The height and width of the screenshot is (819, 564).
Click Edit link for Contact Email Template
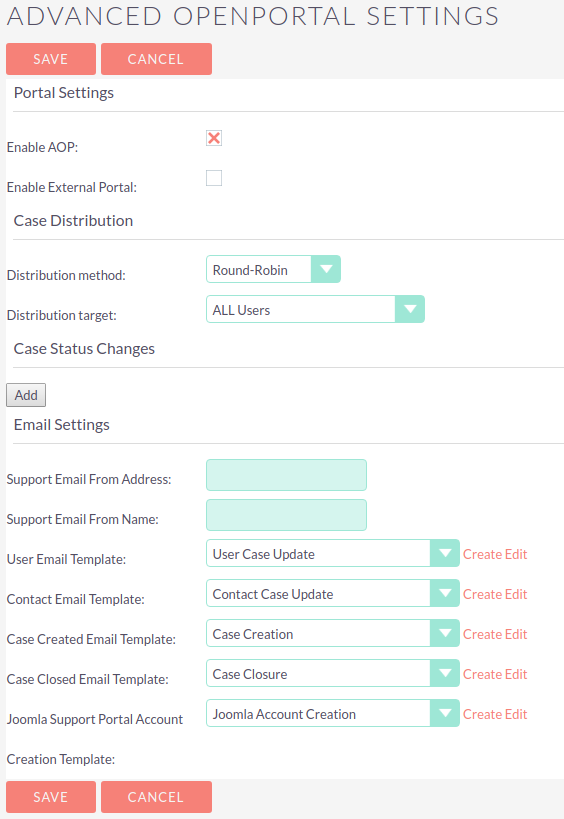point(516,594)
